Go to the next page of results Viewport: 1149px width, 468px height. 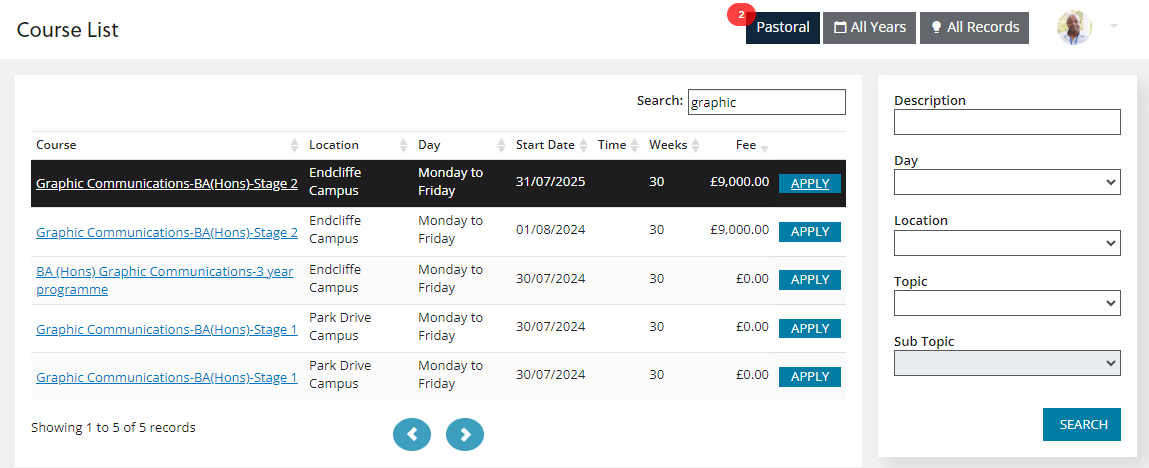pyautogui.click(x=465, y=434)
